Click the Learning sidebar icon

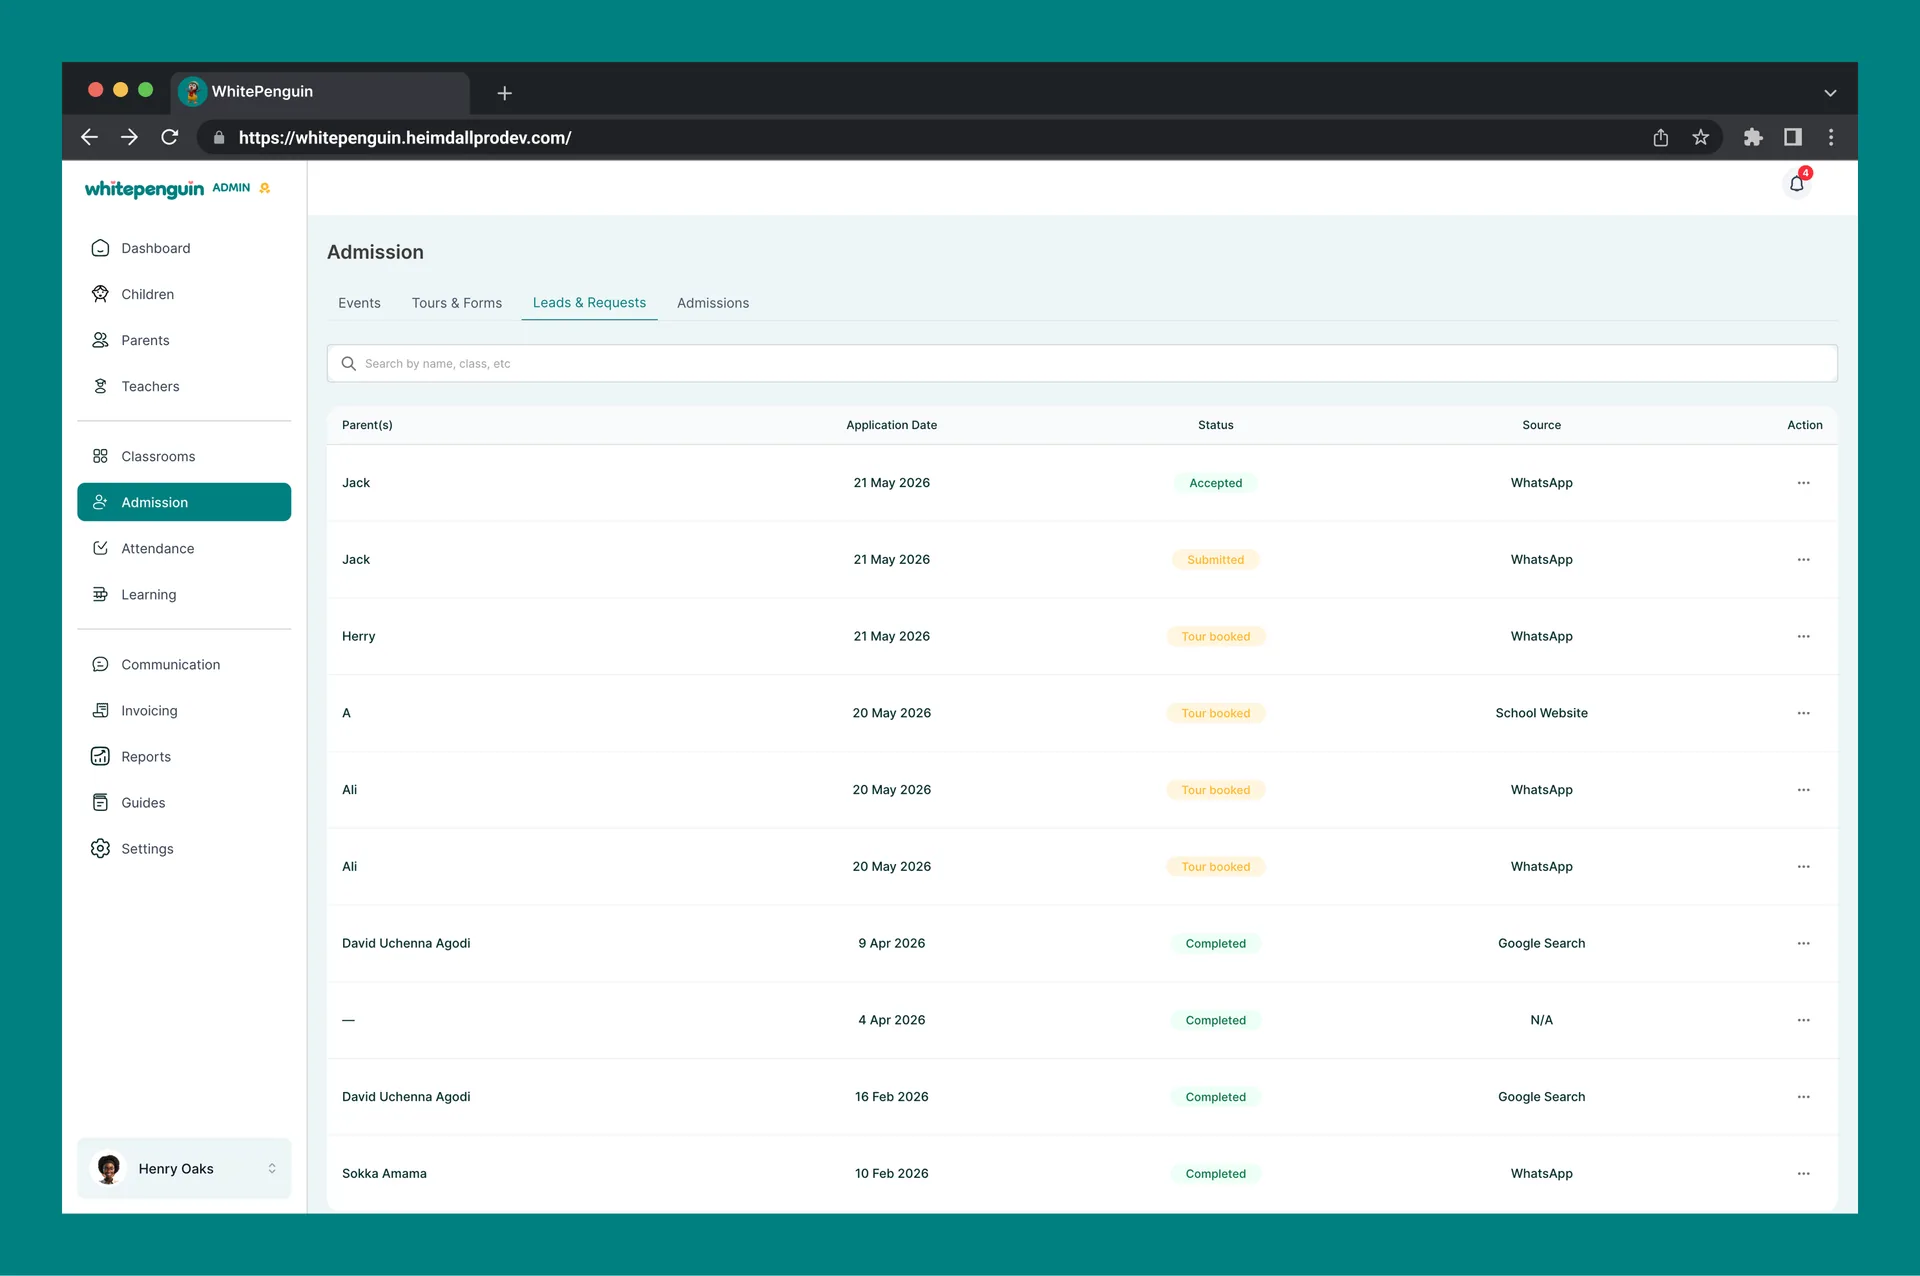click(x=100, y=594)
